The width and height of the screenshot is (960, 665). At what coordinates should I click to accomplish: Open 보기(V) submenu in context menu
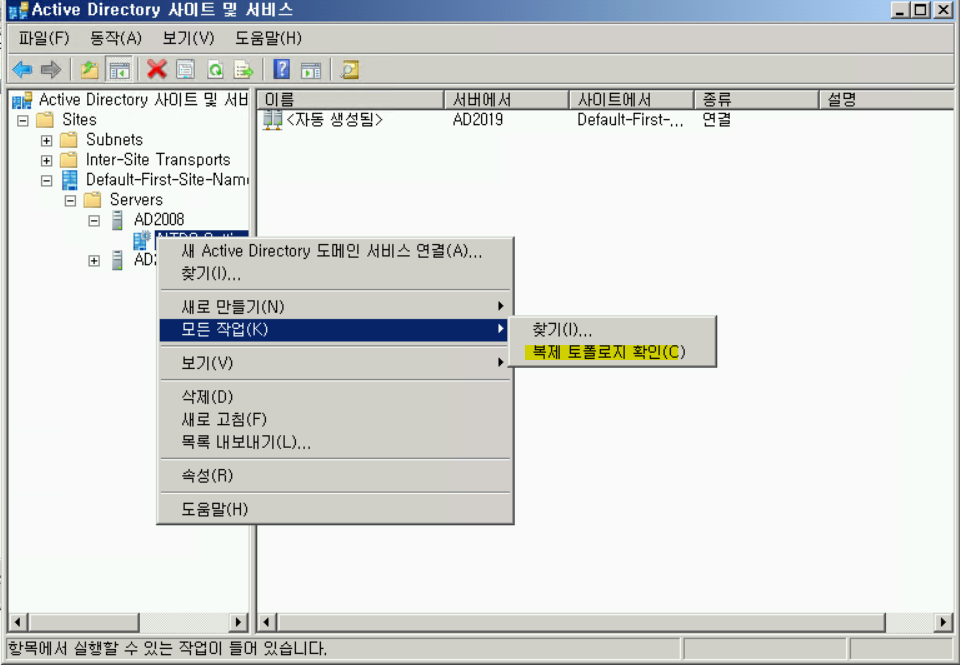334,363
